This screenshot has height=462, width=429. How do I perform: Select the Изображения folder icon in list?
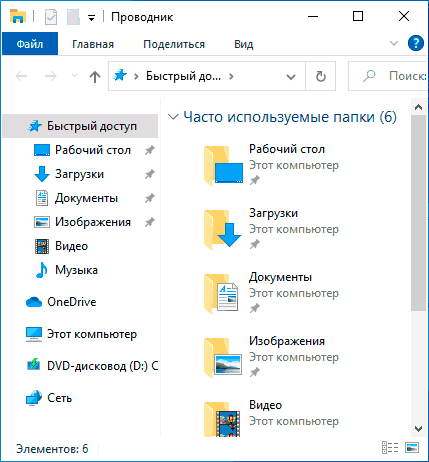click(x=223, y=357)
